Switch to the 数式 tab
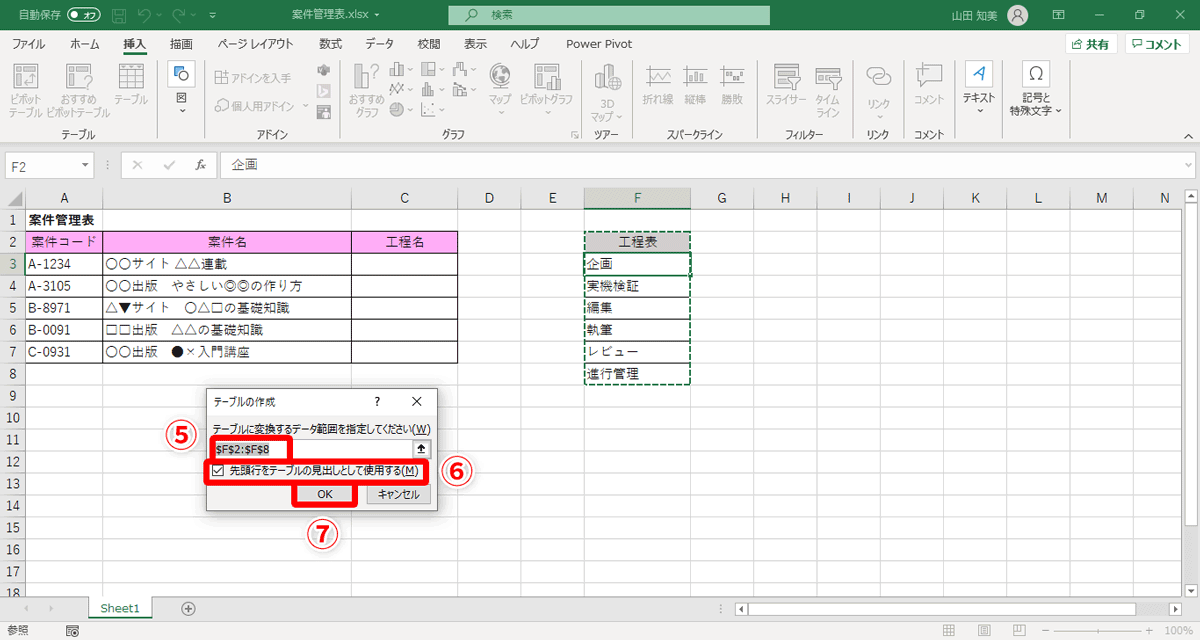This screenshot has width=1200, height=640. pos(331,44)
